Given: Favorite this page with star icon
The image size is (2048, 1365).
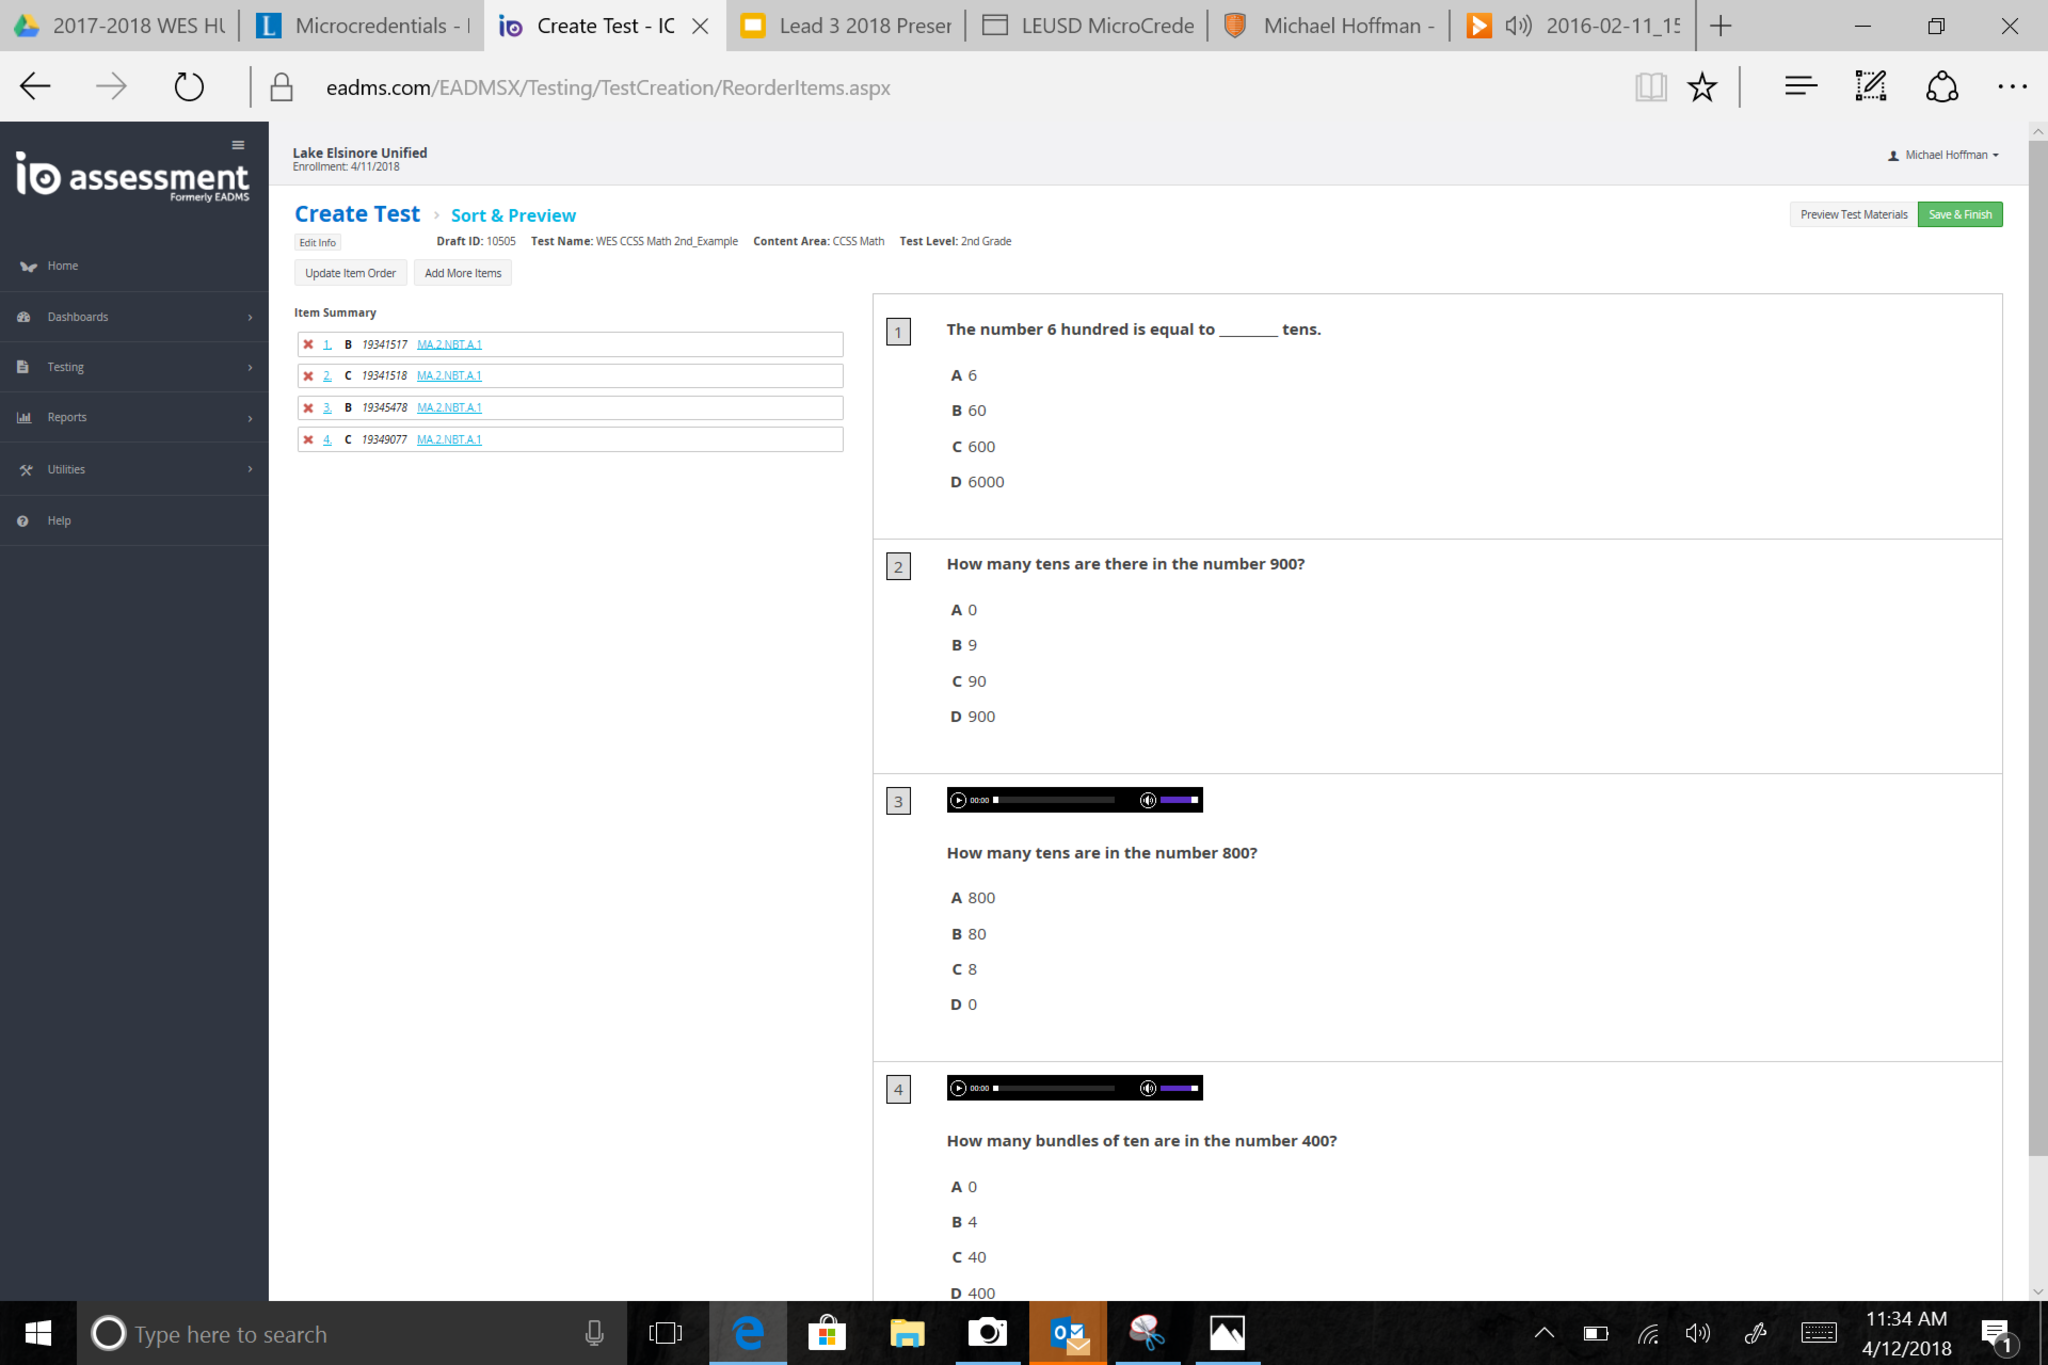Looking at the screenshot, I should point(1702,87).
